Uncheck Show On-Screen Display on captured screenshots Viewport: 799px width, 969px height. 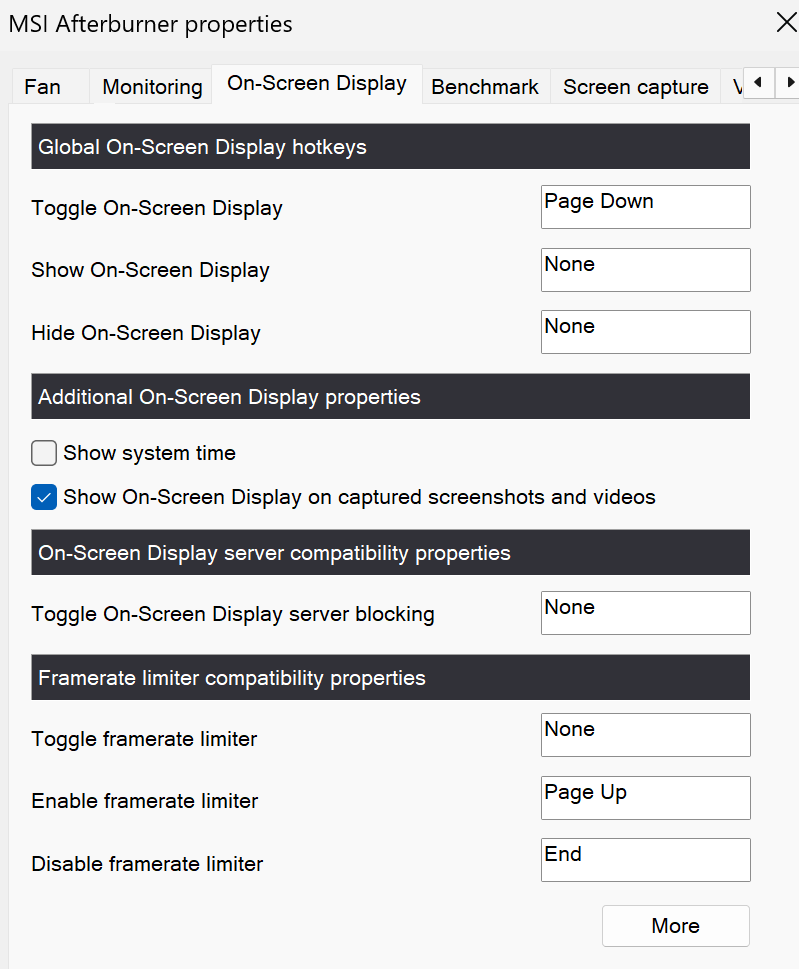click(44, 497)
